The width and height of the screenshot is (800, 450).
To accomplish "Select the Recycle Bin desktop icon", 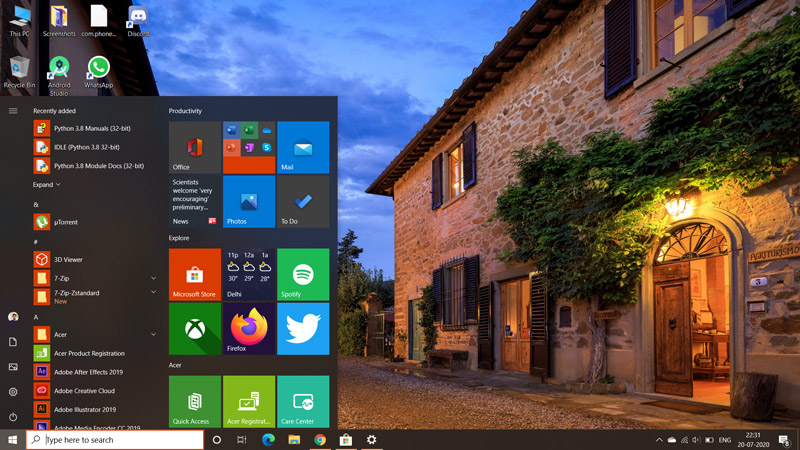I will [x=19, y=73].
